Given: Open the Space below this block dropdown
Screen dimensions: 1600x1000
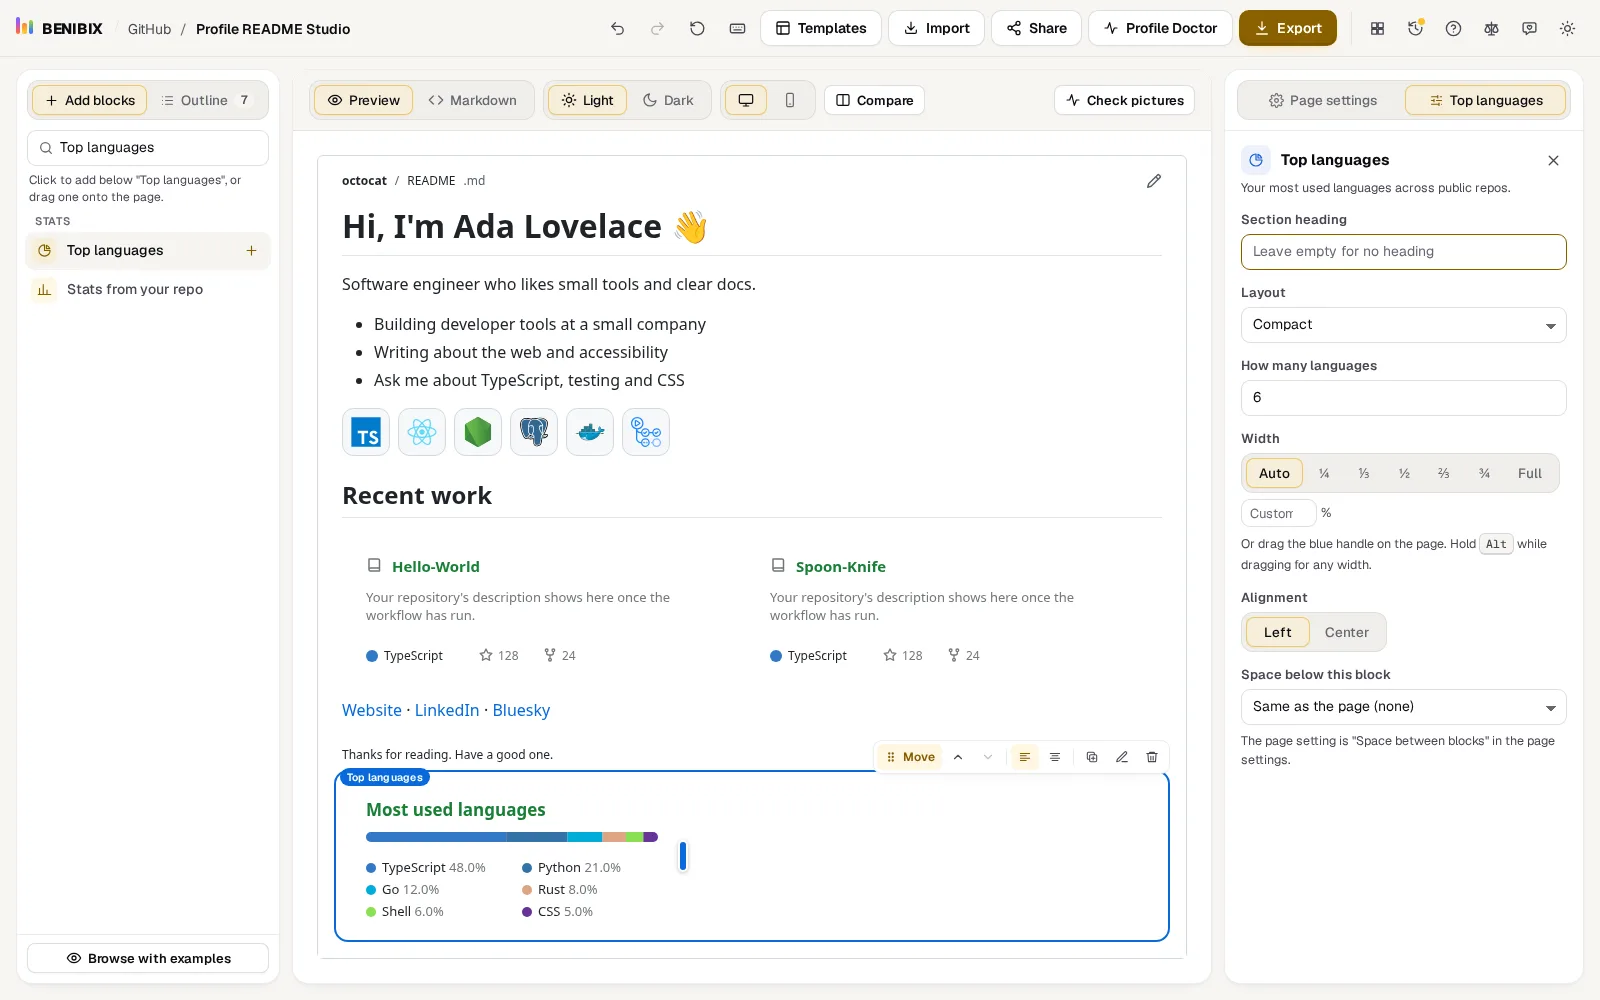Looking at the screenshot, I should (1403, 707).
